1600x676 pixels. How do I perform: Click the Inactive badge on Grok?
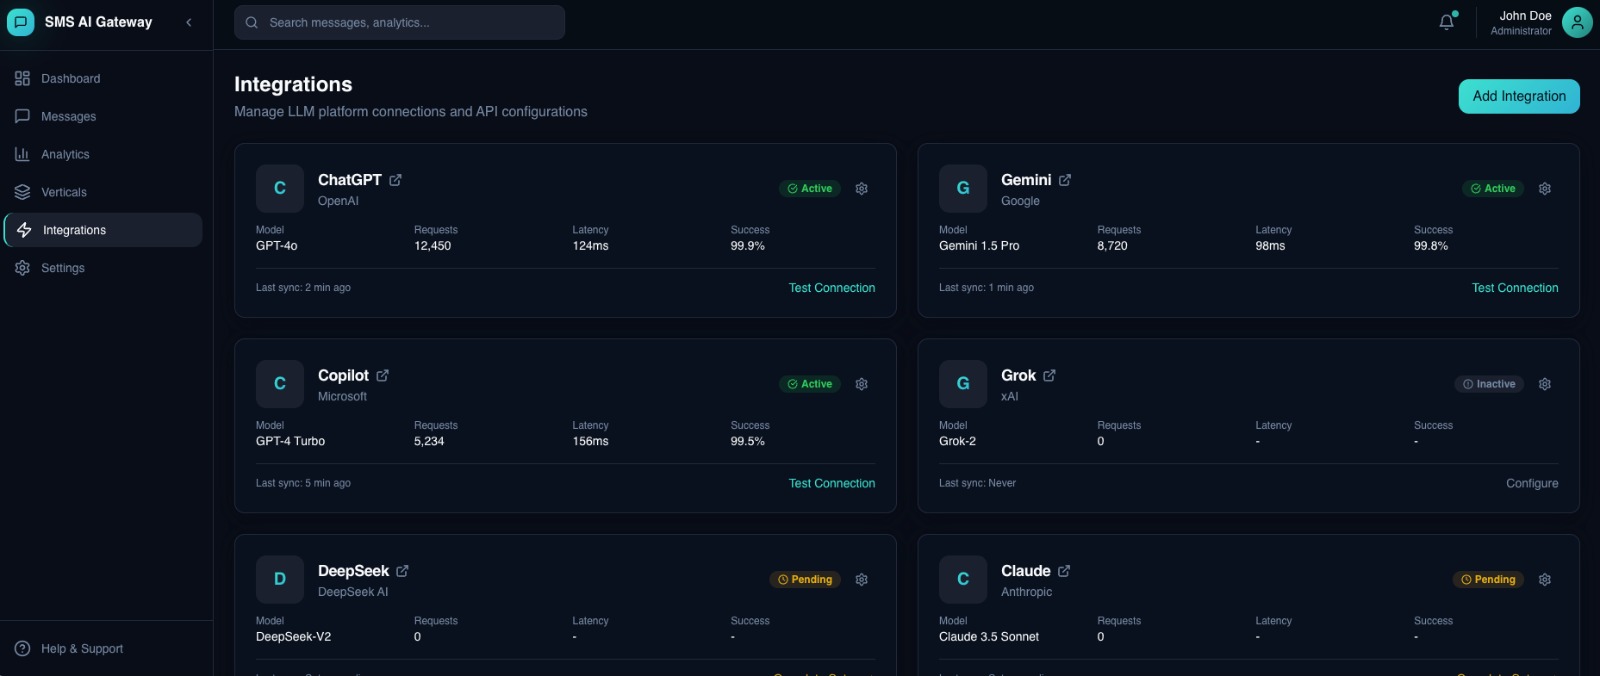pyautogui.click(x=1489, y=384)
